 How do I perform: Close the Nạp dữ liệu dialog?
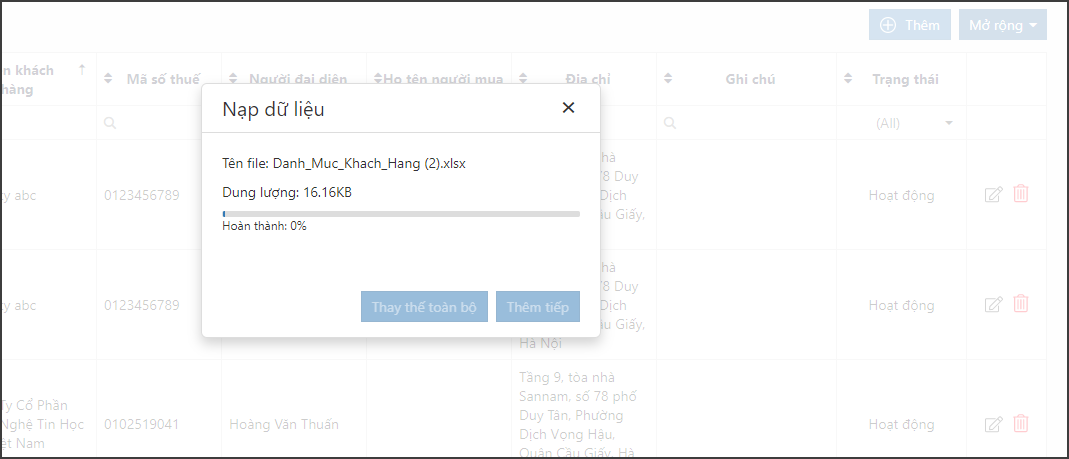(568, 108)
